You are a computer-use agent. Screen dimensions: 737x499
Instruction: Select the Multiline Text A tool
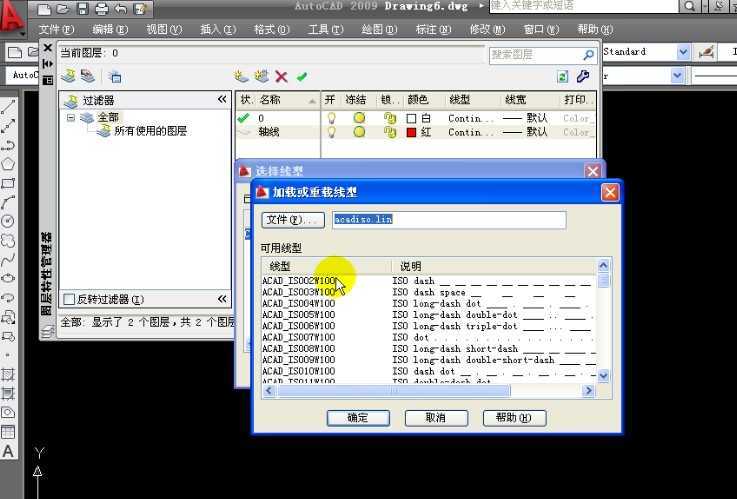coord(8,451)
